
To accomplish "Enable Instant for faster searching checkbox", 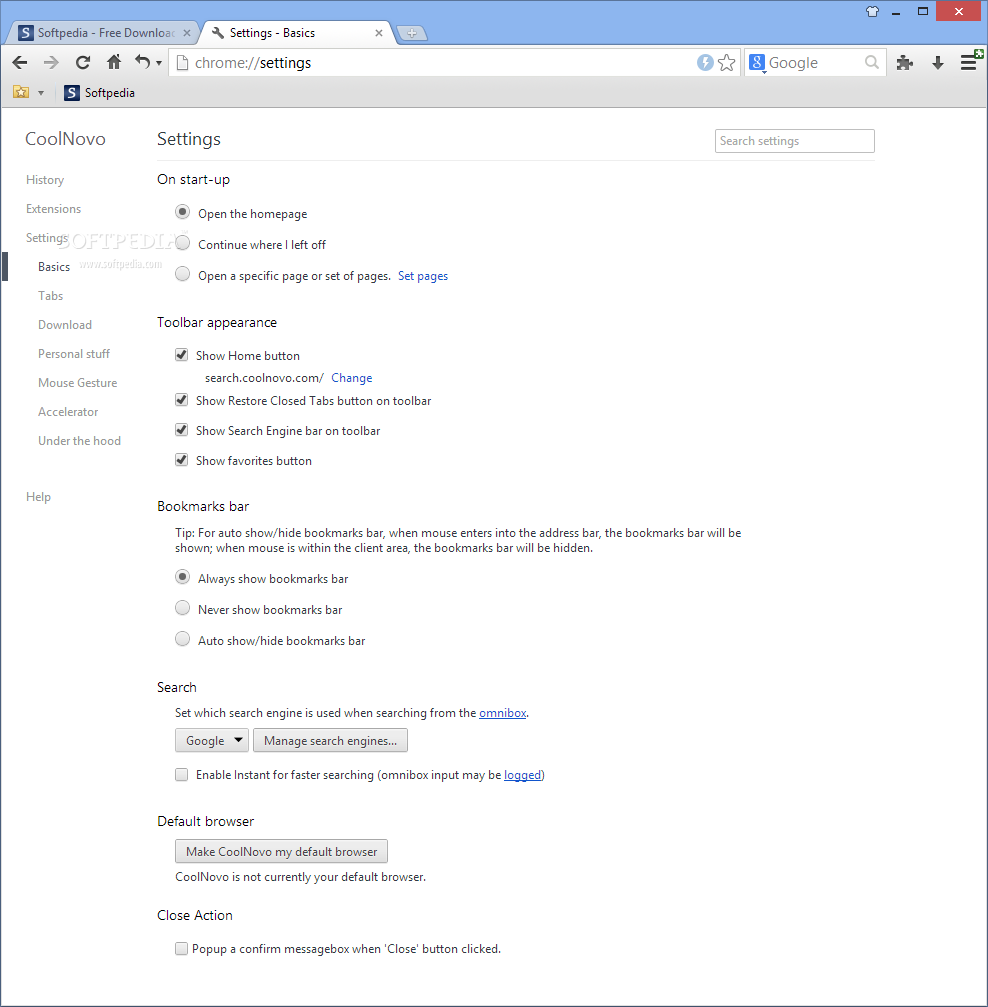I will pos(182,775).
